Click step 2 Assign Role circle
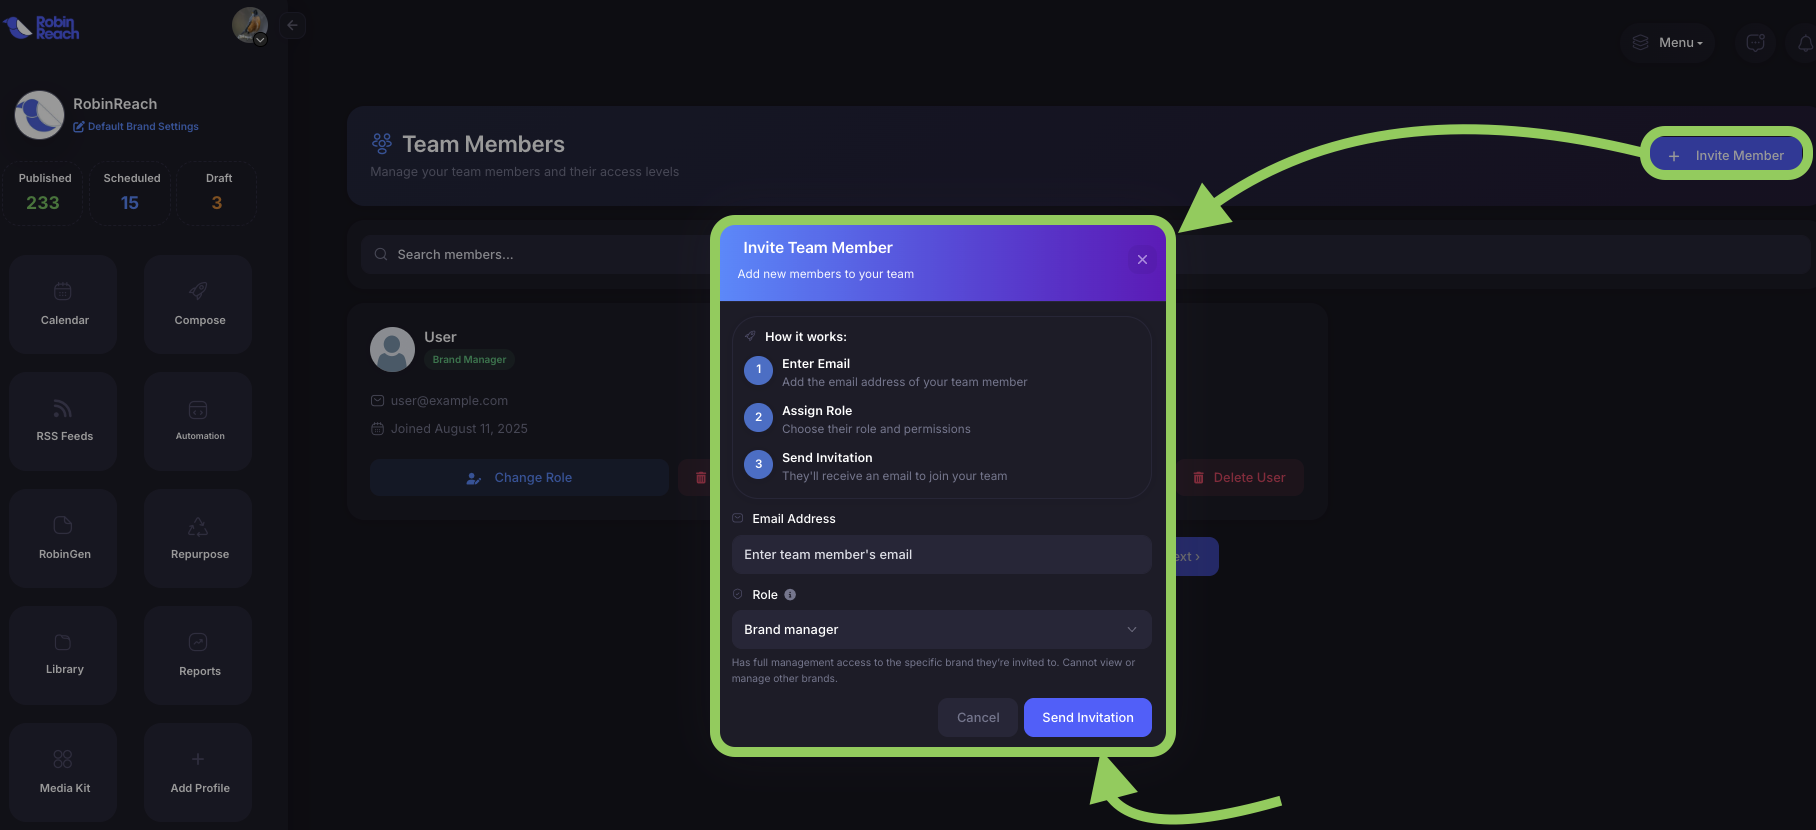Viewport: 1816px width, 830px height. (758, 417)
